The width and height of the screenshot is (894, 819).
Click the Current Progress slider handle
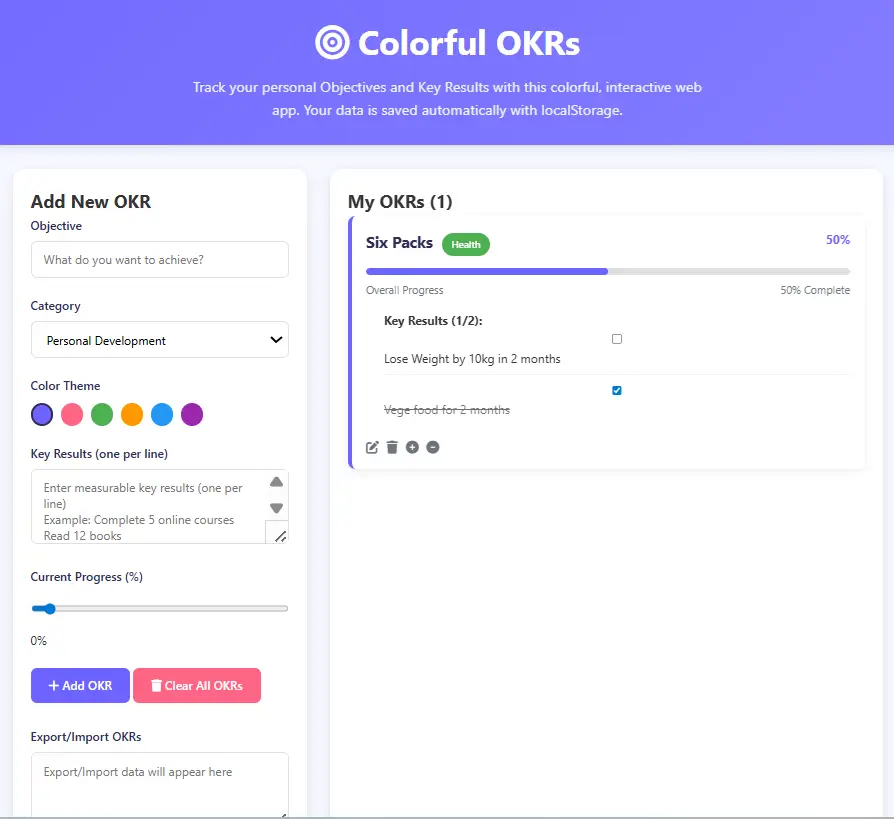49,608
